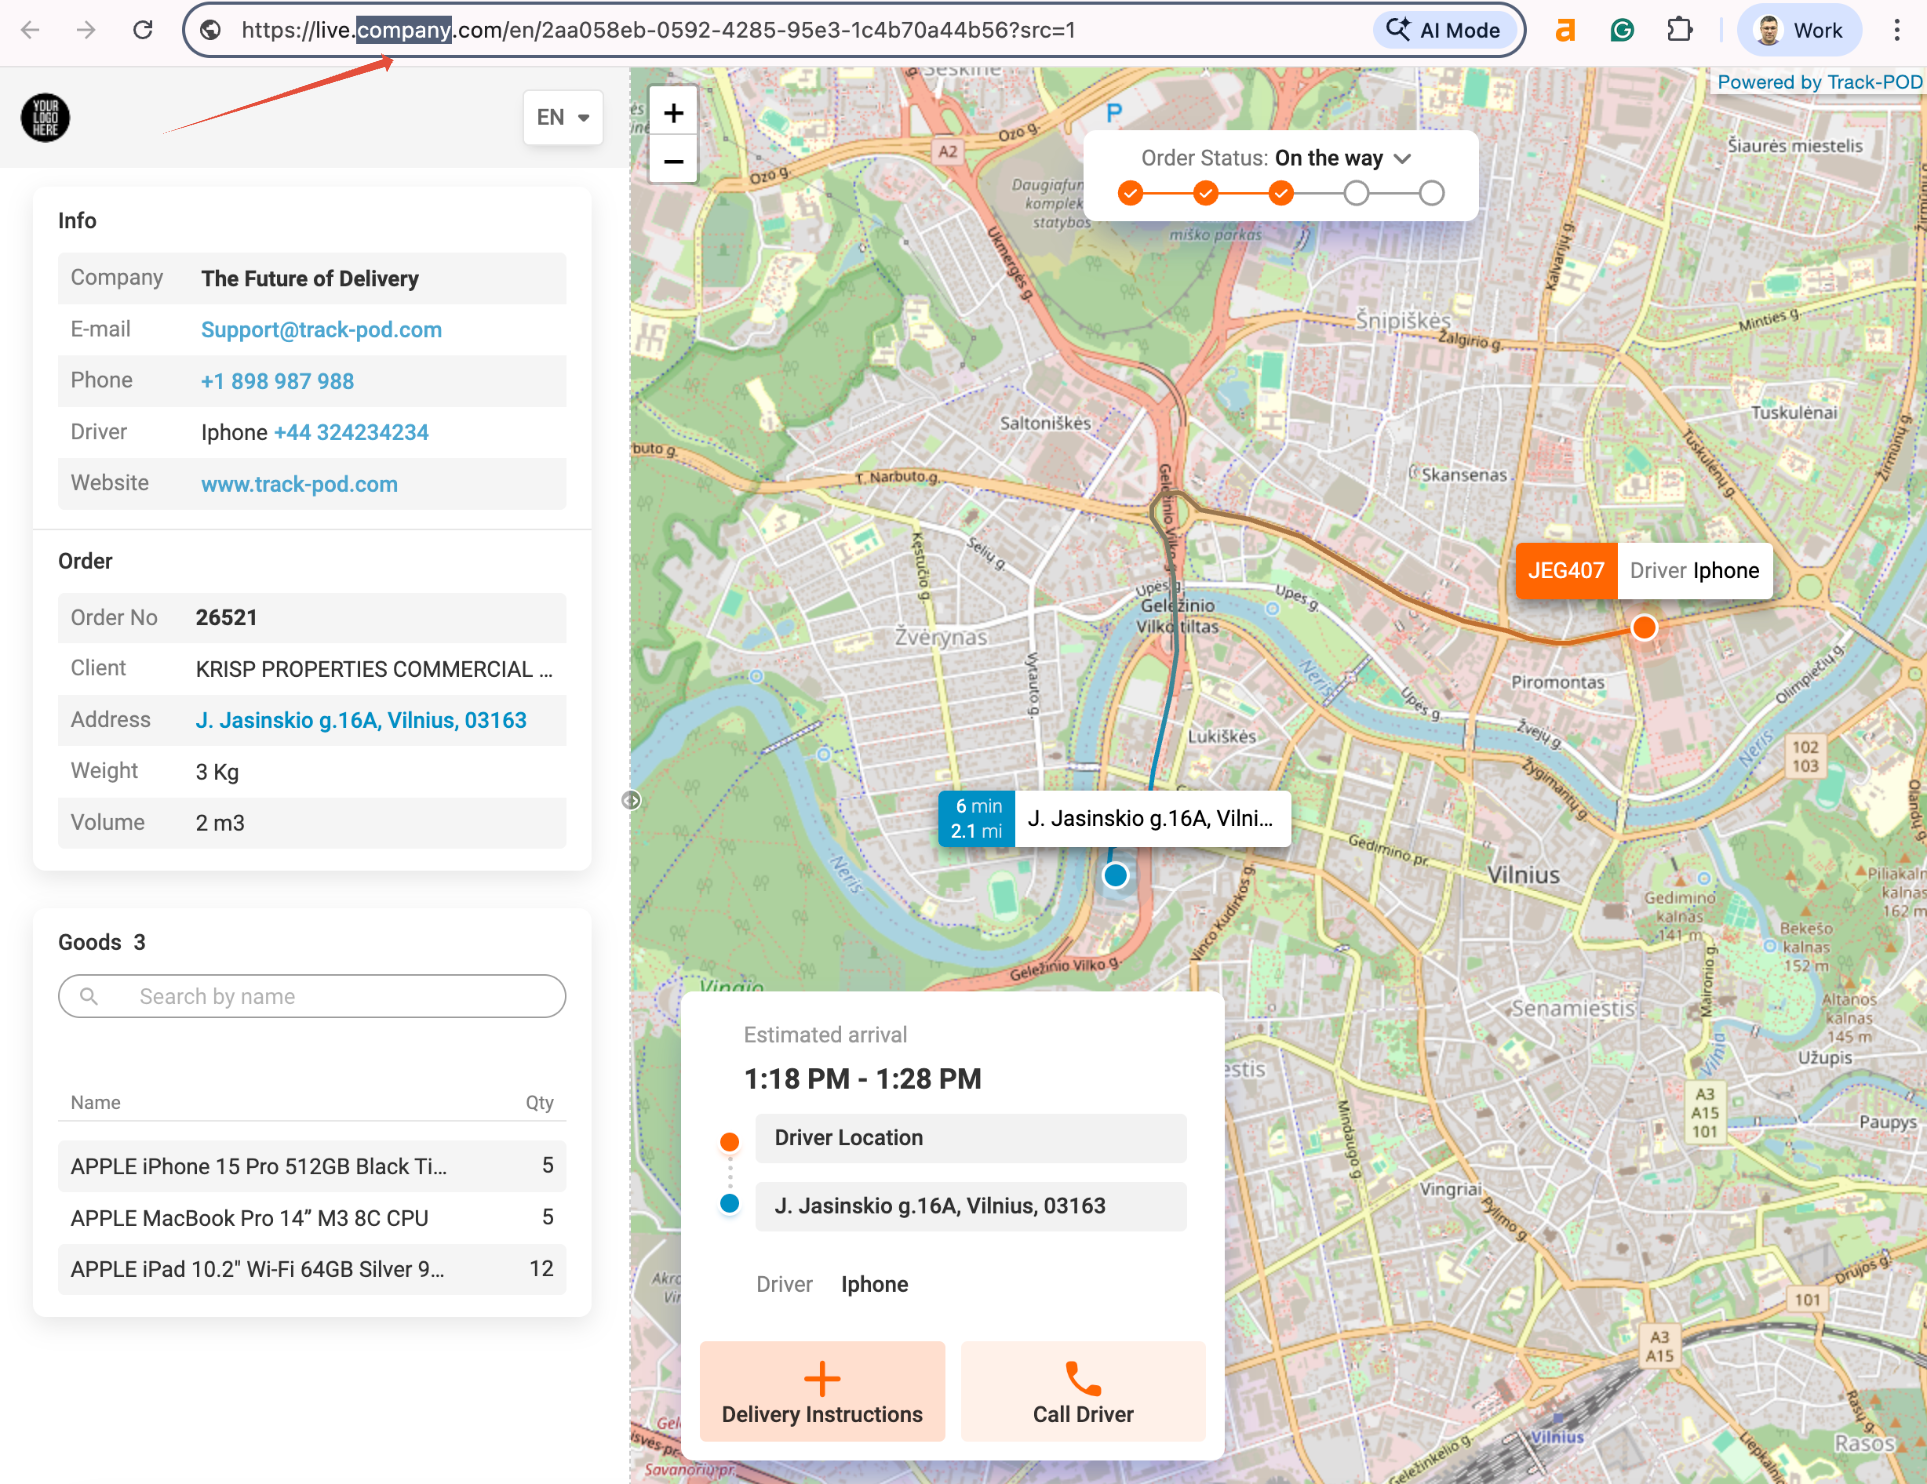Zoom in on the map
1927x1484 pixels.
click(673, 113)
